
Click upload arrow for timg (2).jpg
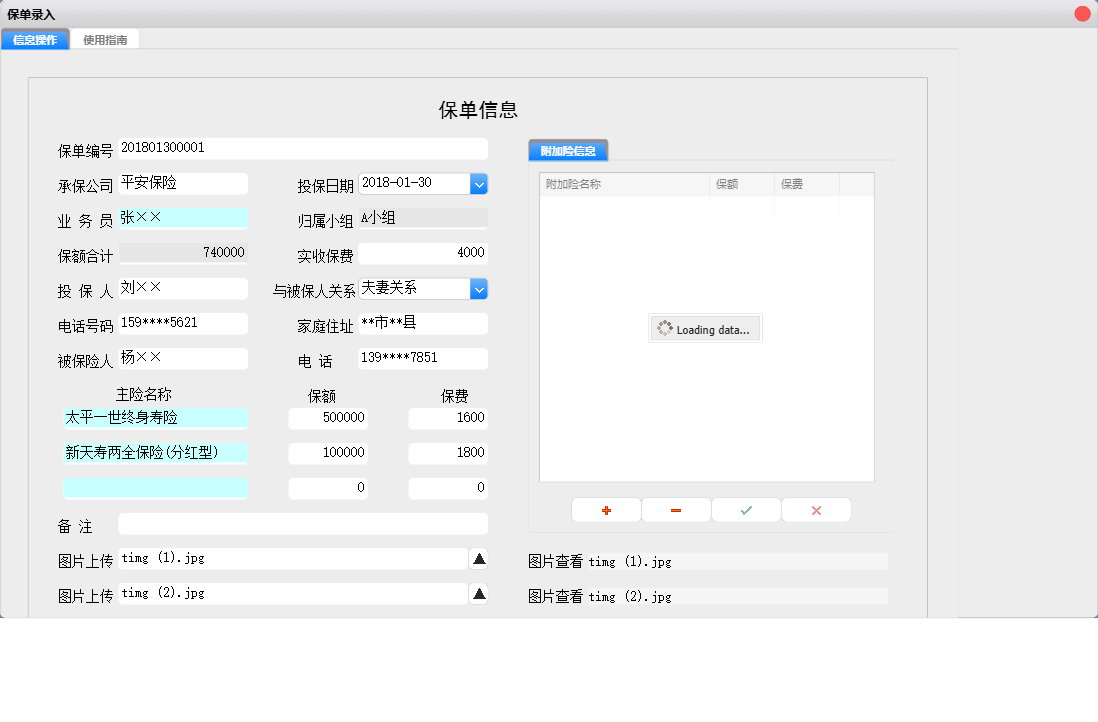point(479,594)
